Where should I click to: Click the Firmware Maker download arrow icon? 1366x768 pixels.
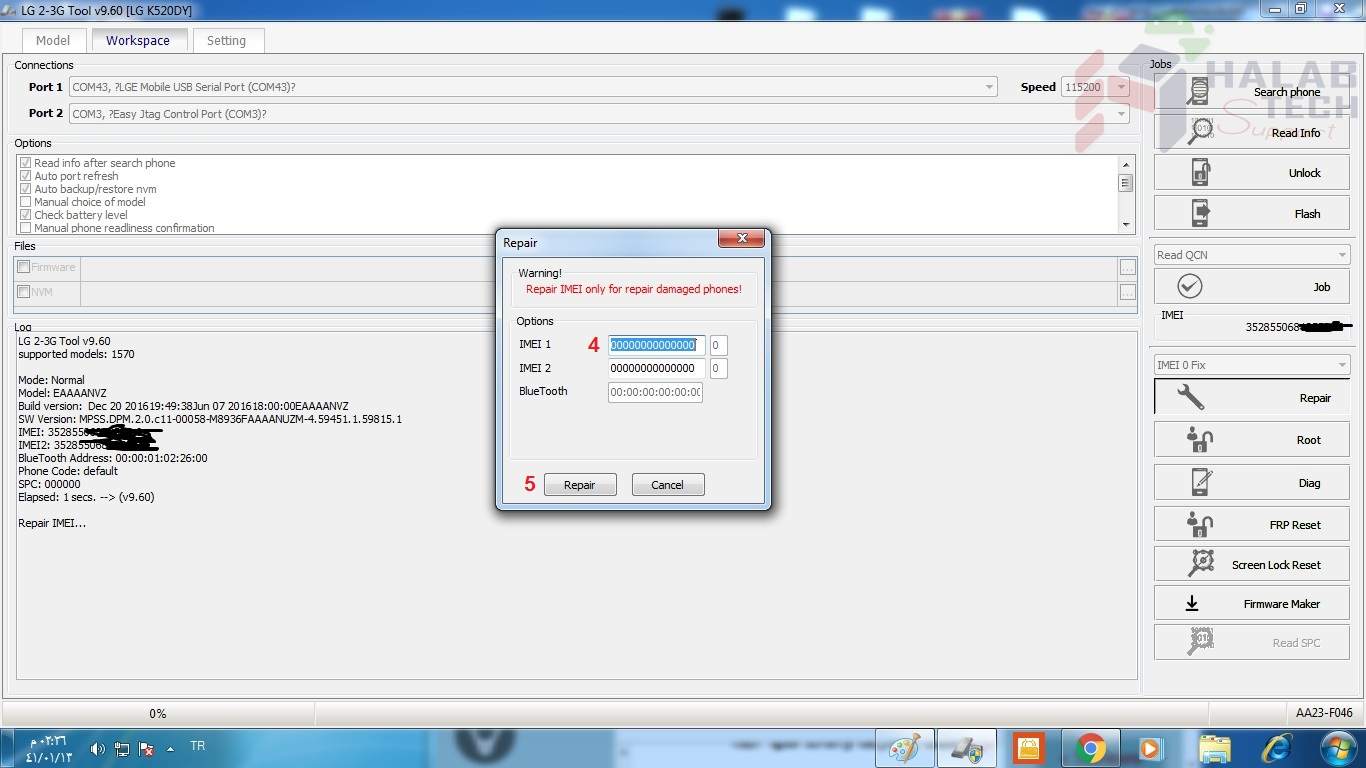click(1192, 603)
